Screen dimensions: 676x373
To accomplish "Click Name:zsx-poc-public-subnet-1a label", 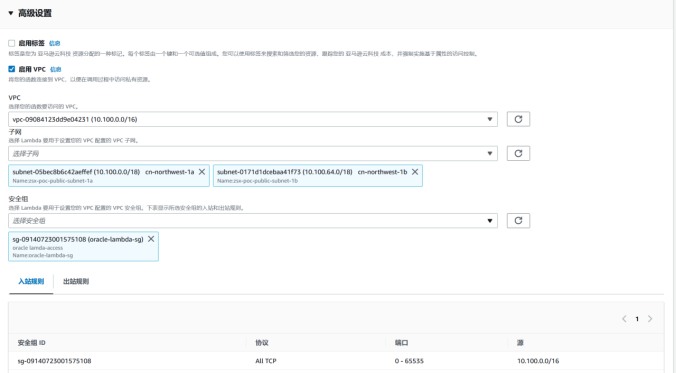I will pyautogui.click(x=53, y=181).
